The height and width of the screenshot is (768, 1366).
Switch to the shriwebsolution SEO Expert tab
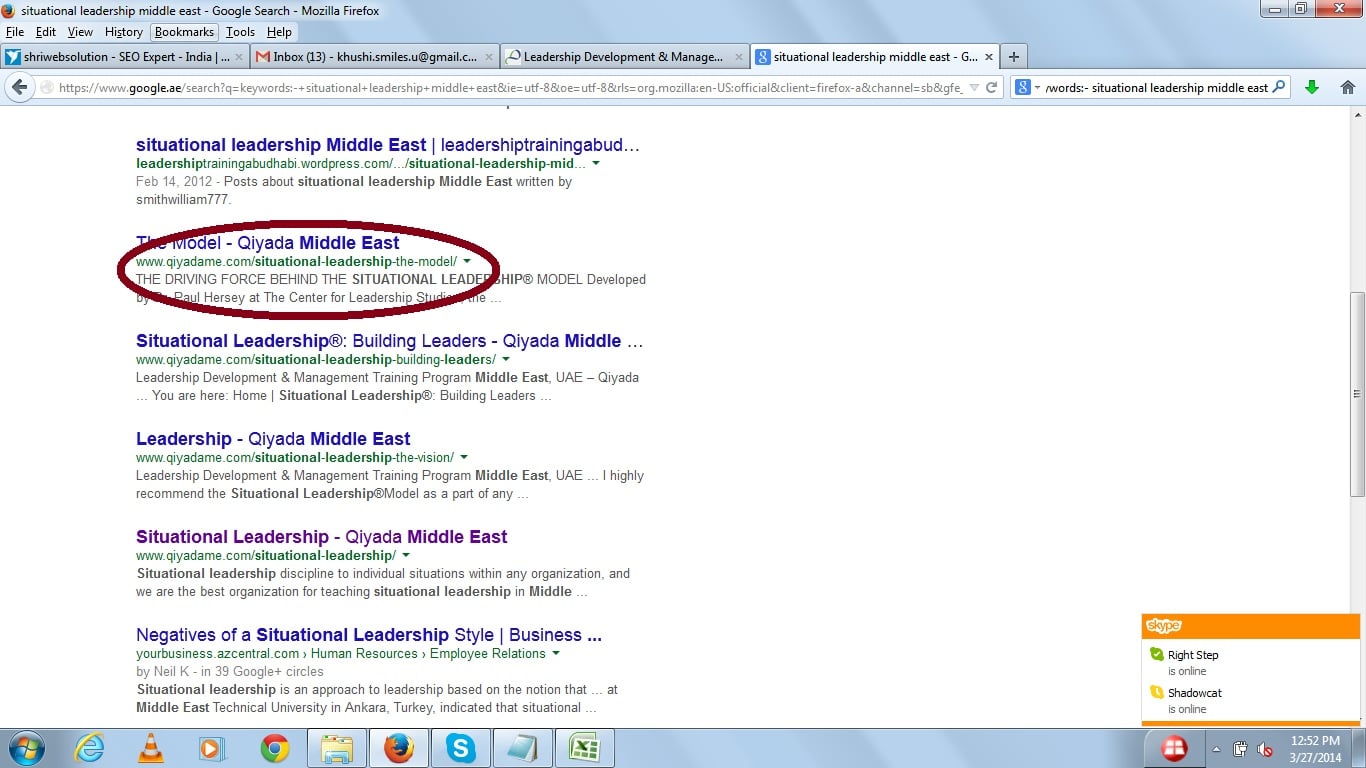click(x=124, y=57)
